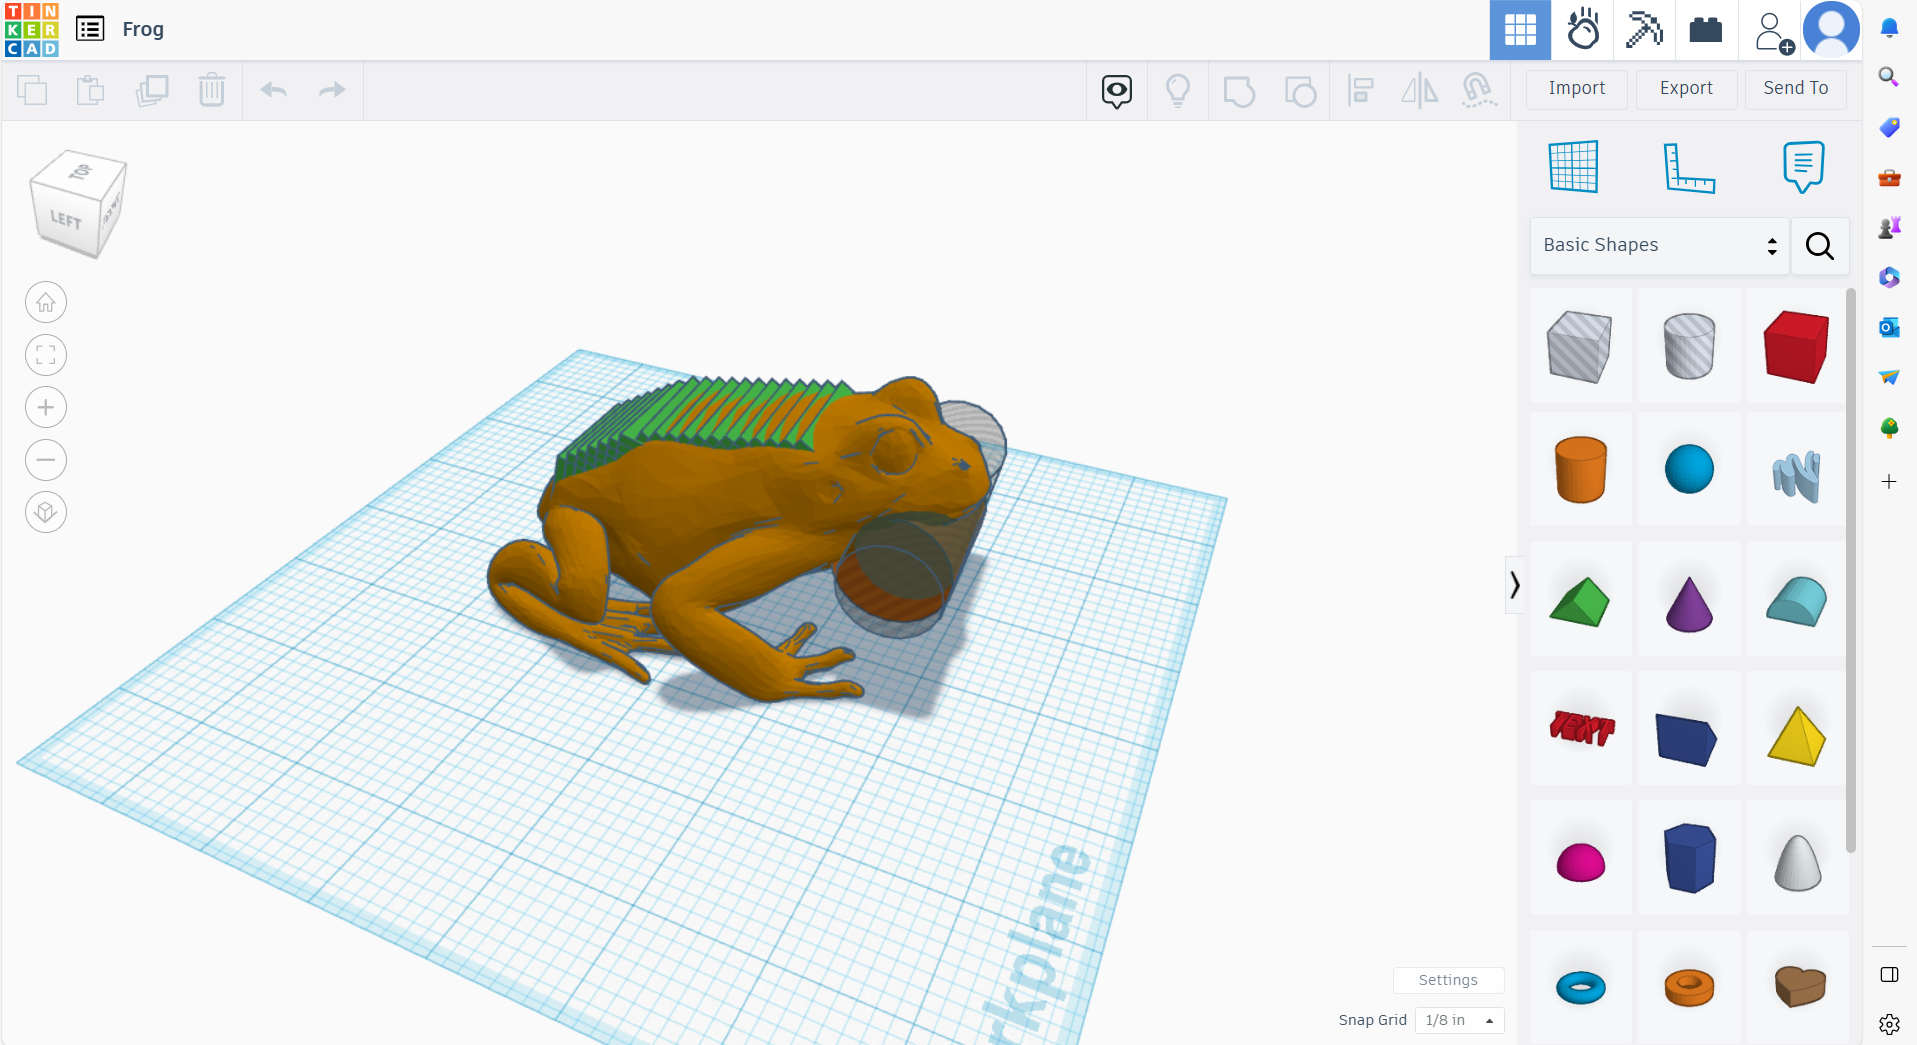Click the Fit all in view button

[x=46, y=355]
